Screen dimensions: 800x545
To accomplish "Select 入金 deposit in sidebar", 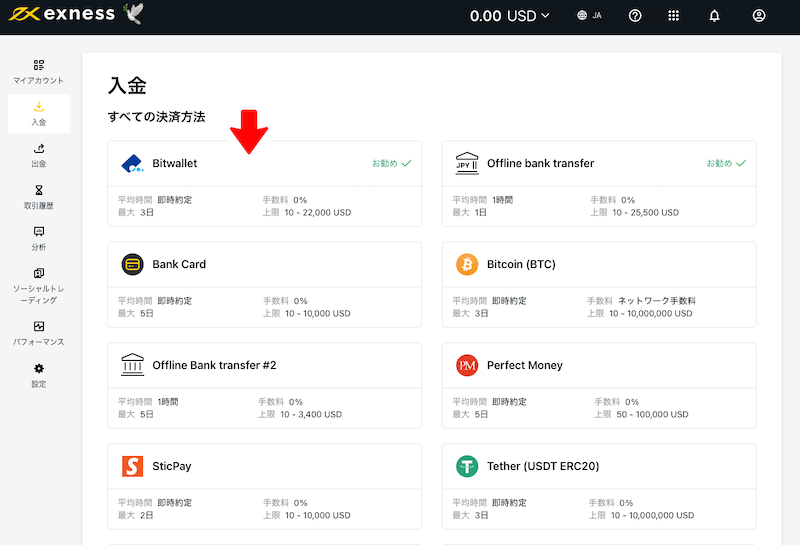I will click(x=39, y=113).
